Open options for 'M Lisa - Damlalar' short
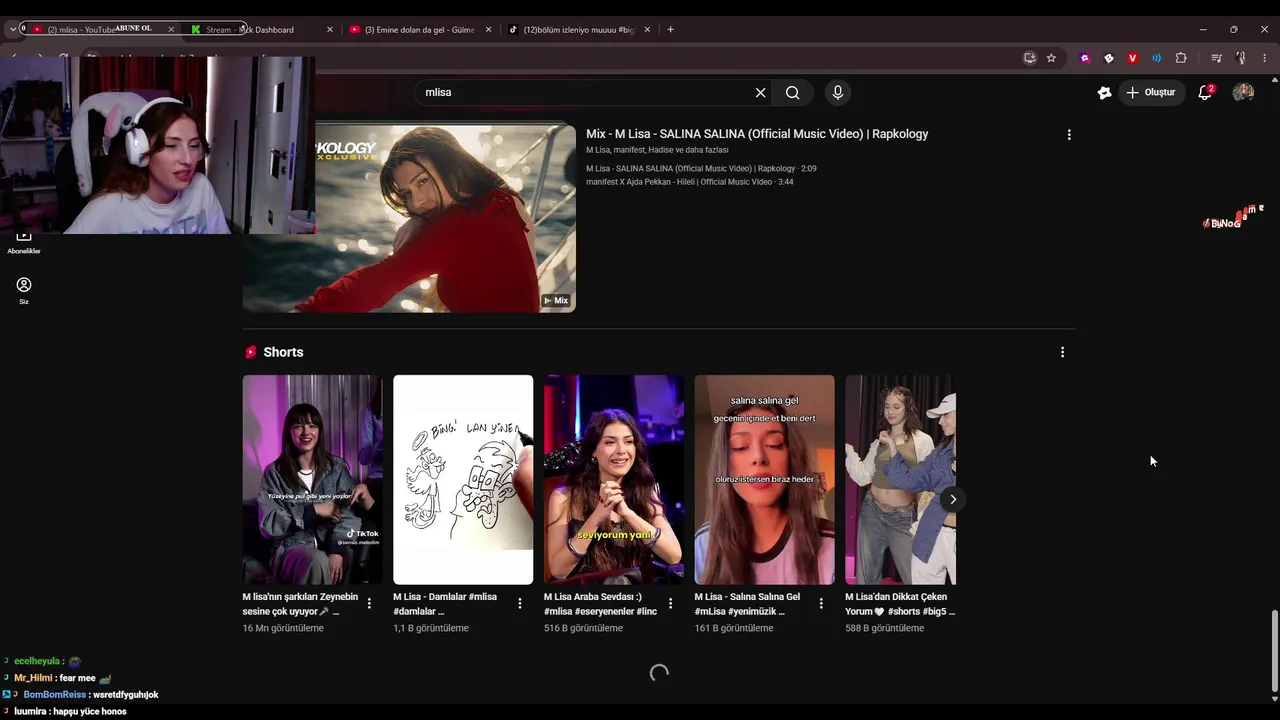Image resolution: width=1280 pixels, height=720 pixels. click(520, 603)
